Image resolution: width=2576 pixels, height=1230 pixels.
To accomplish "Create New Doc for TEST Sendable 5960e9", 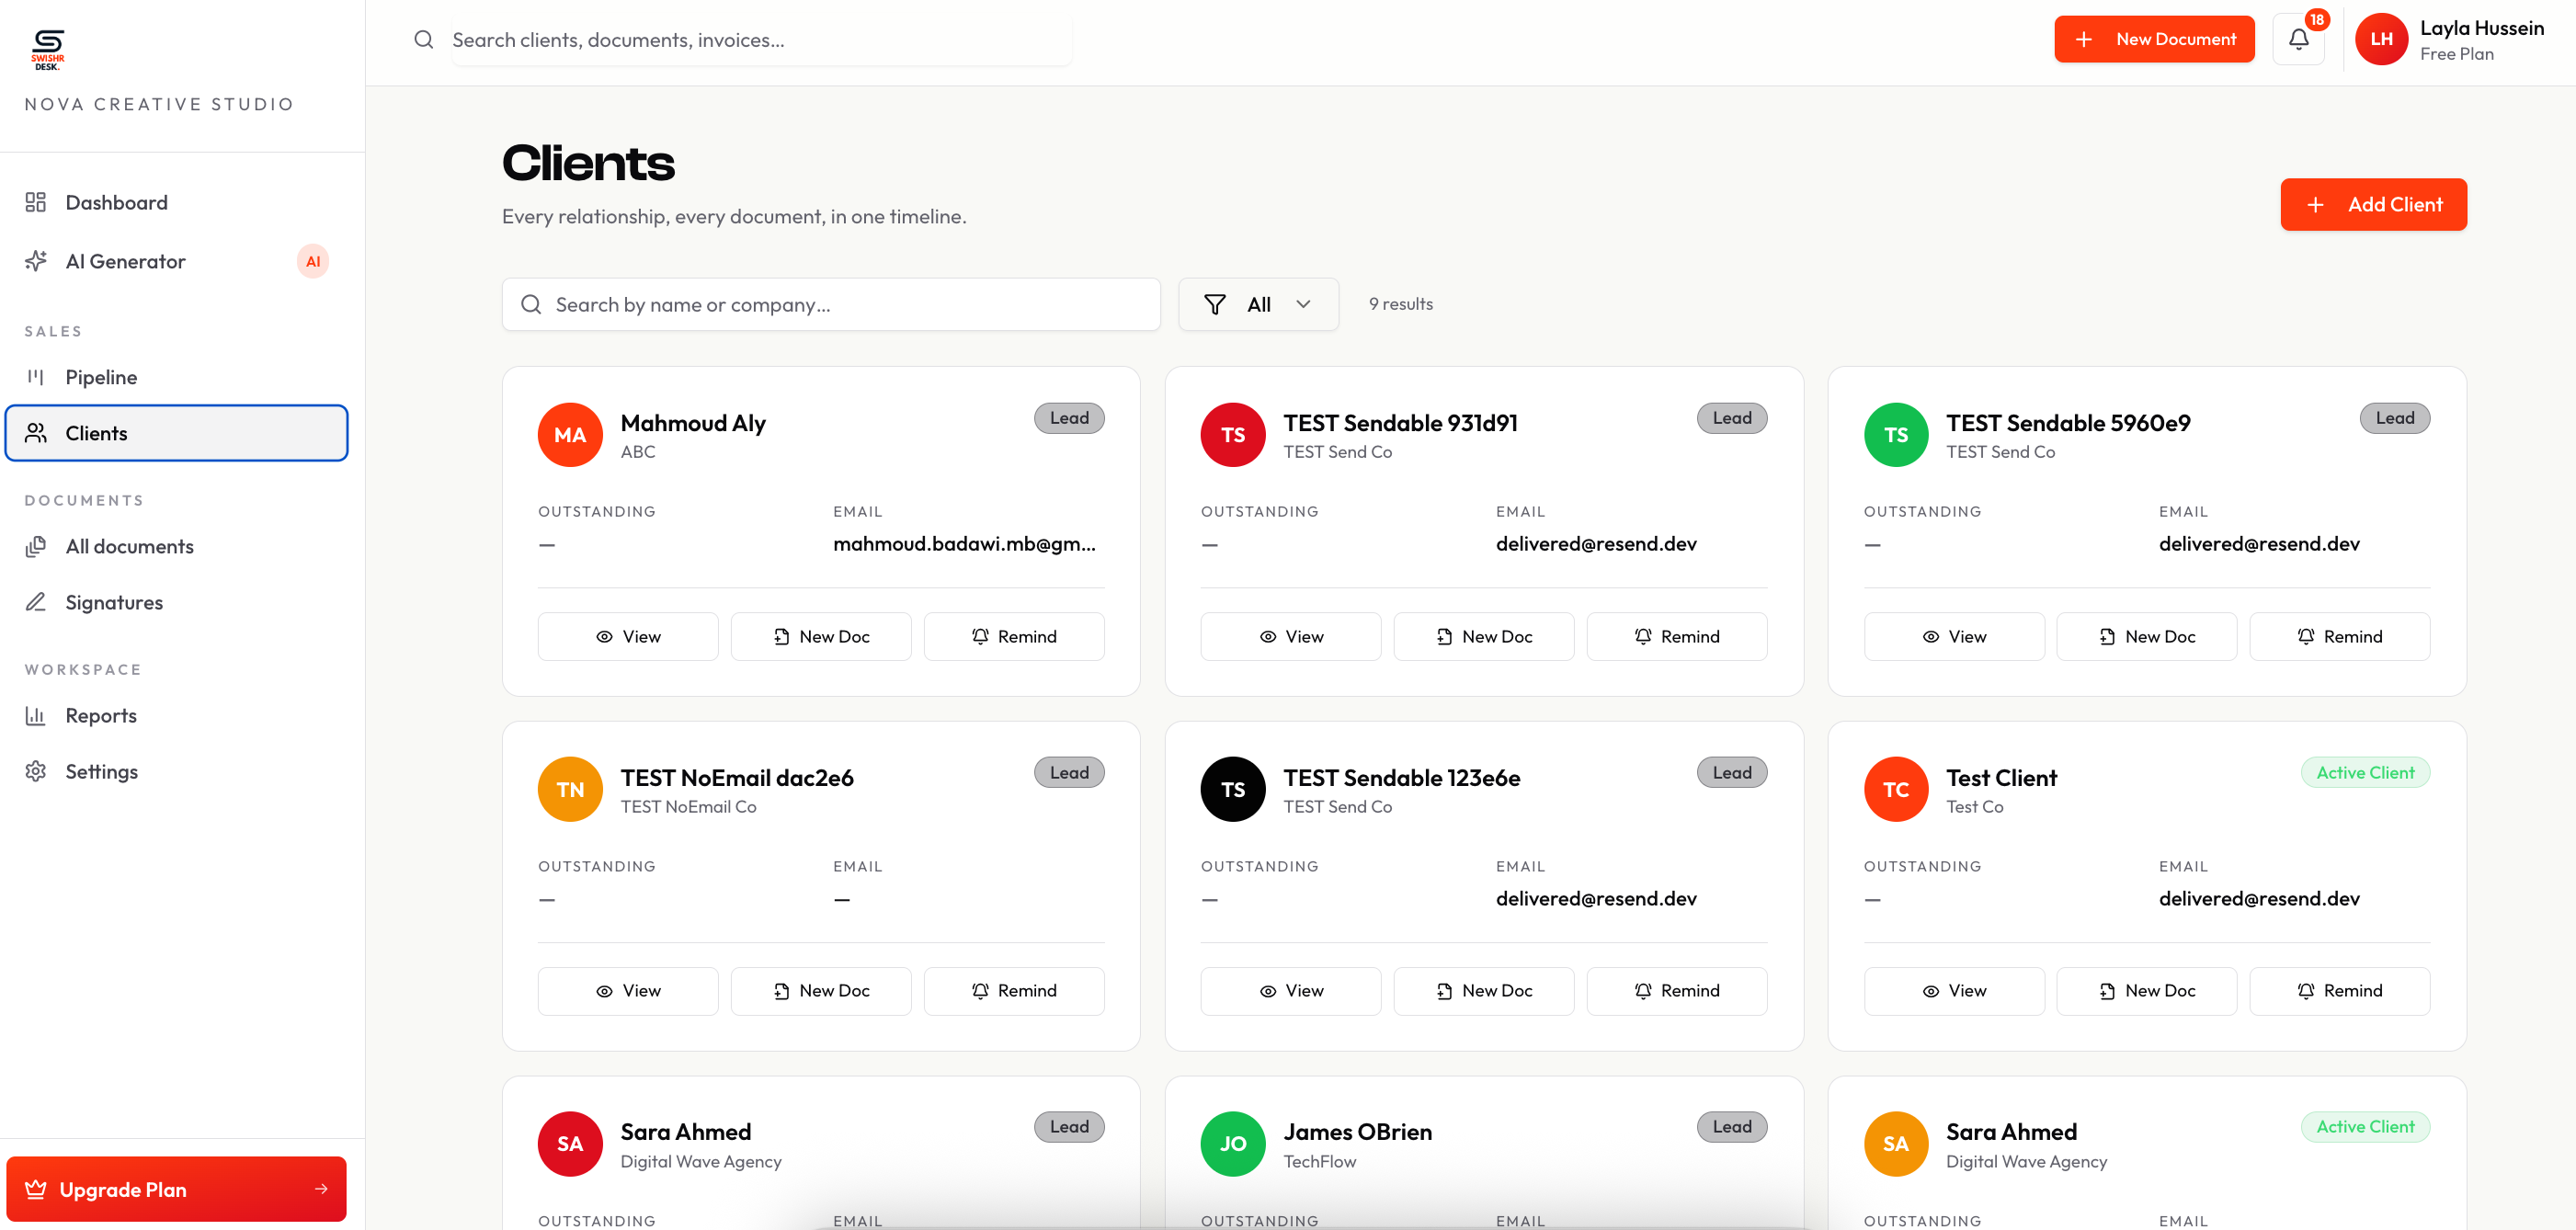I will (x=2147, y=636).
